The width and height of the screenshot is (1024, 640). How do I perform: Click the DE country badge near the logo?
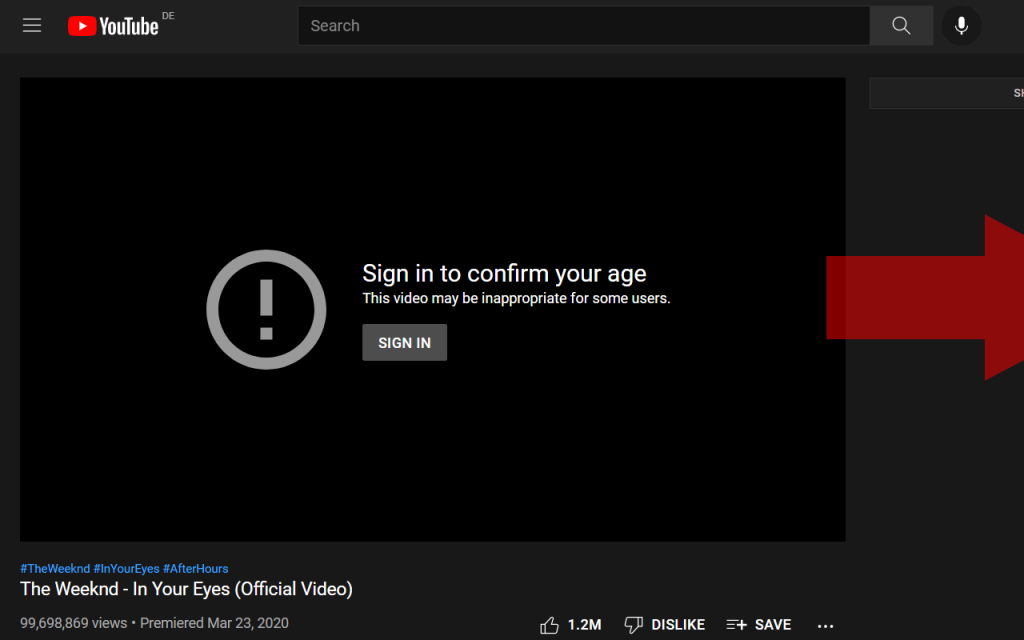pyautogui.click(x=170, y=15)
